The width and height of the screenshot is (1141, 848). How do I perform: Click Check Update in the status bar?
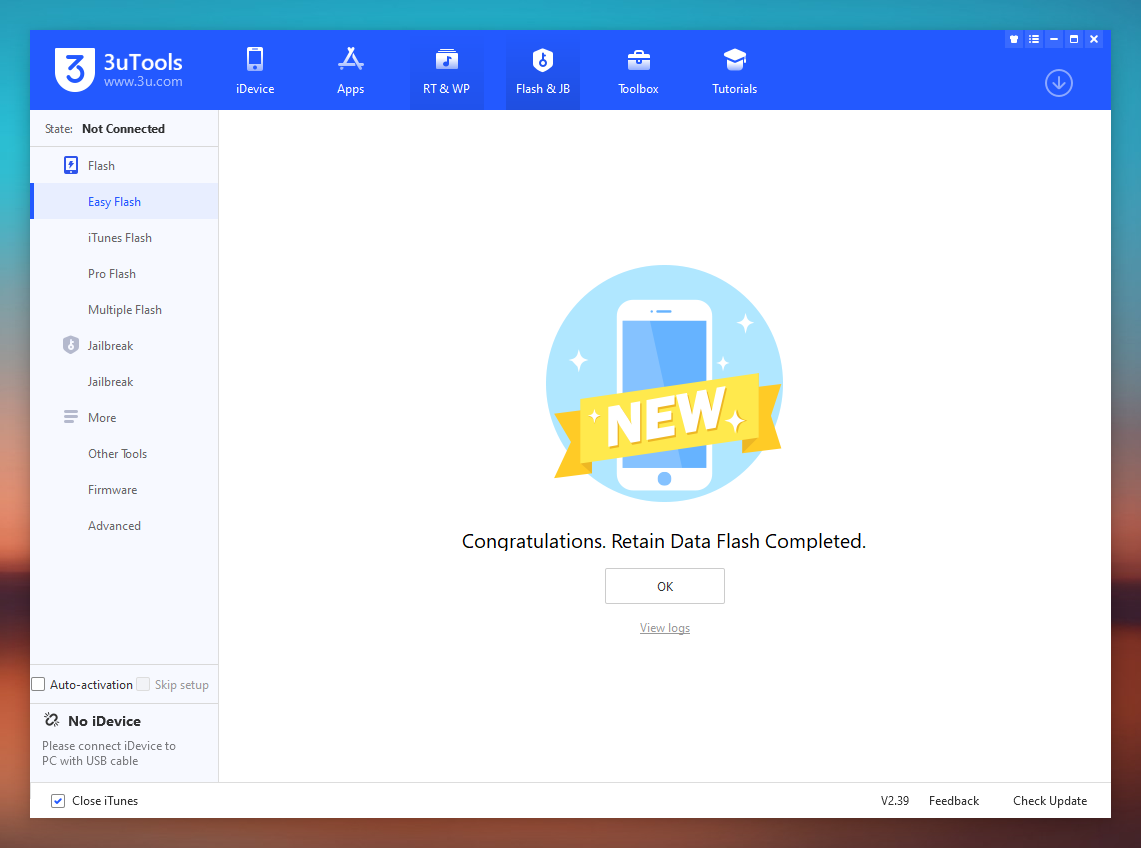1049,801
